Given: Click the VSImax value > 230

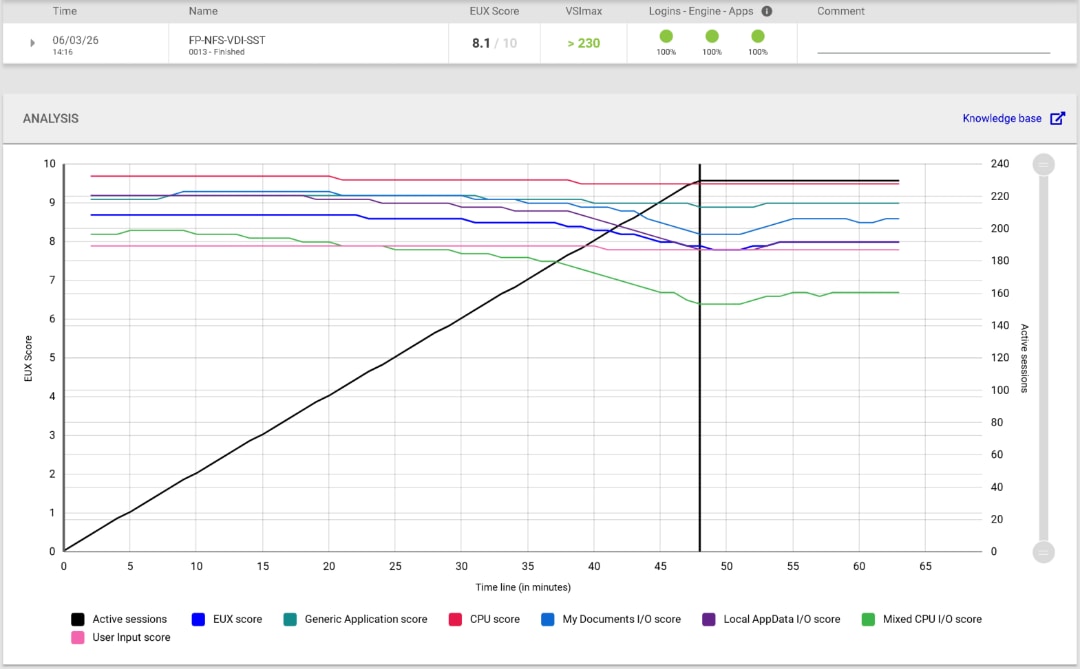Looking at the screenshot, I should (583, 43).
